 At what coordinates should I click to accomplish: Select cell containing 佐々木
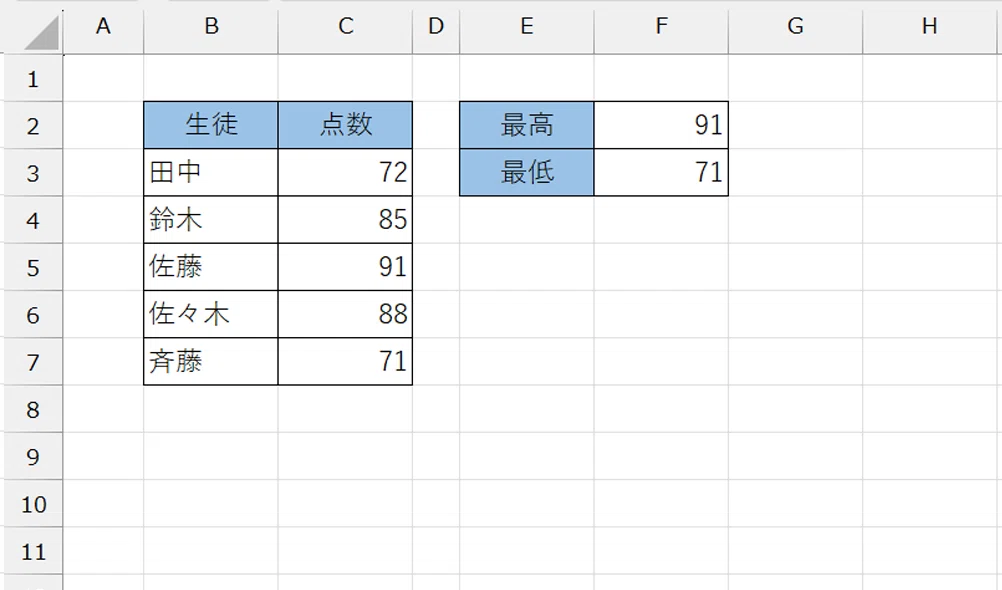pyautogui.click(x=211, y=314)
